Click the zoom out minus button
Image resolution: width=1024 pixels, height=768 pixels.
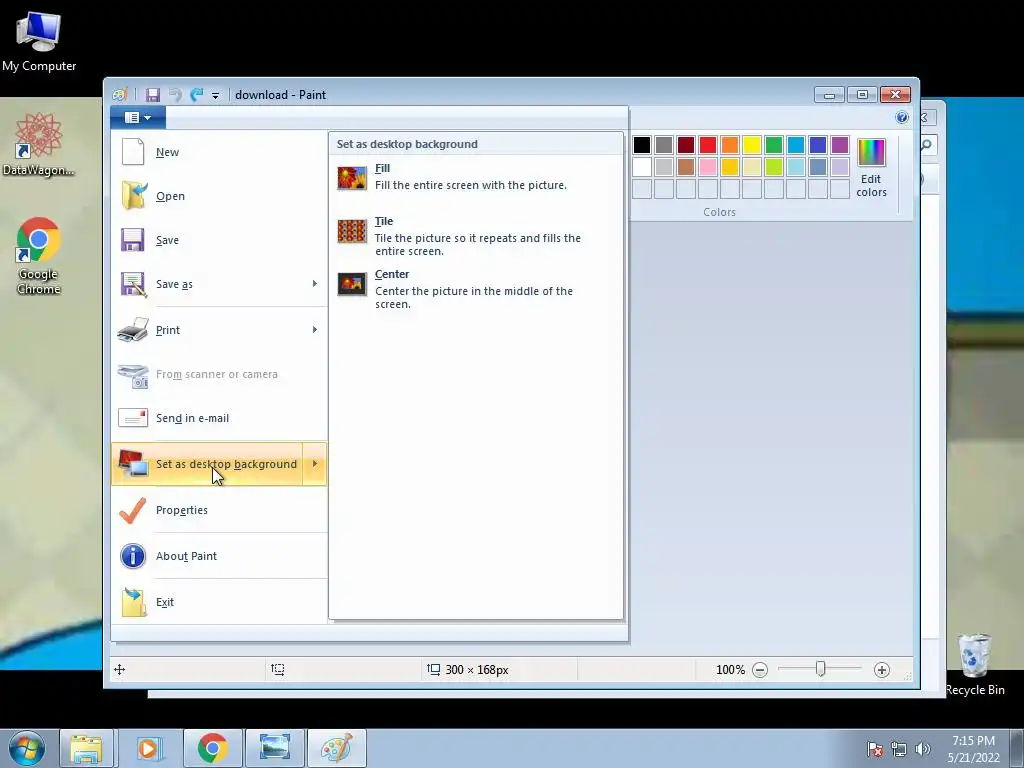(x=760, y=670)
